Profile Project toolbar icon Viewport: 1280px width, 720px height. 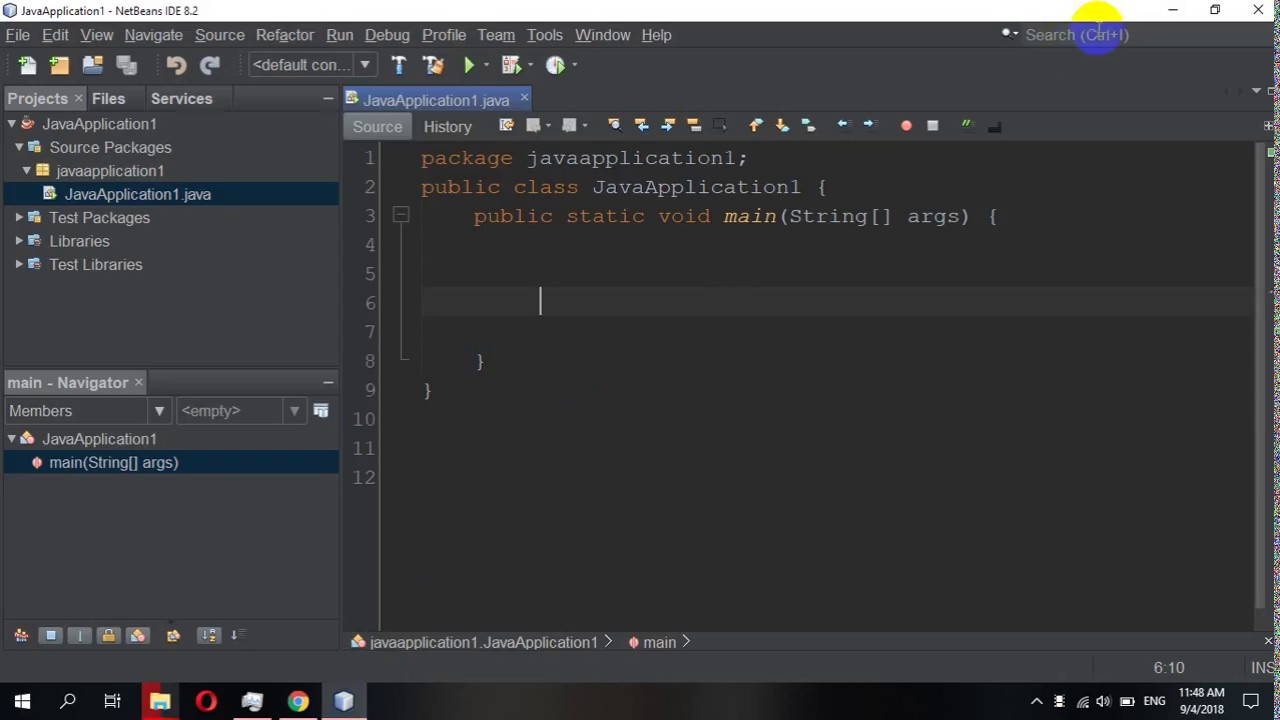pos(555,65)
